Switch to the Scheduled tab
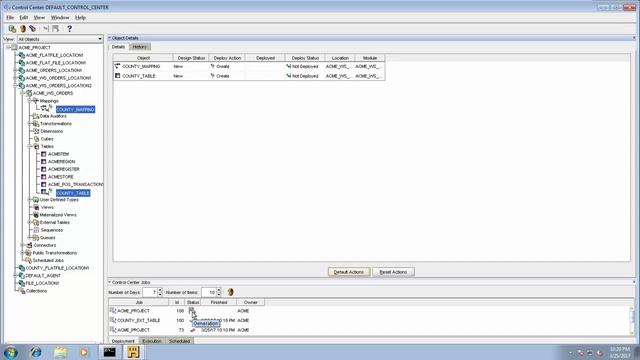Viewport: 640px width, 360px height. [180, 341]
